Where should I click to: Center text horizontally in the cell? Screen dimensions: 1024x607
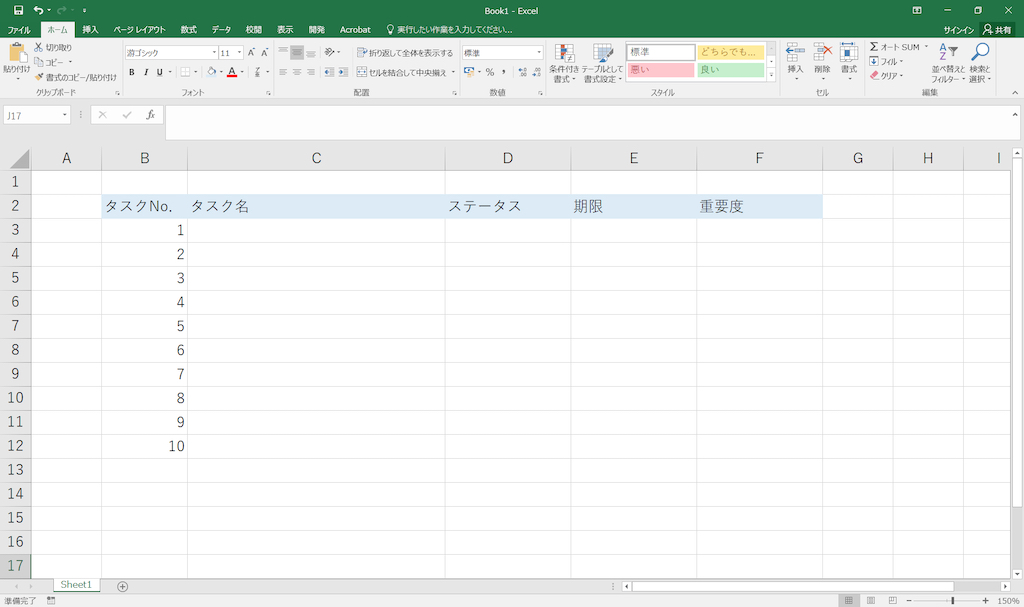(x=297, y=72)
